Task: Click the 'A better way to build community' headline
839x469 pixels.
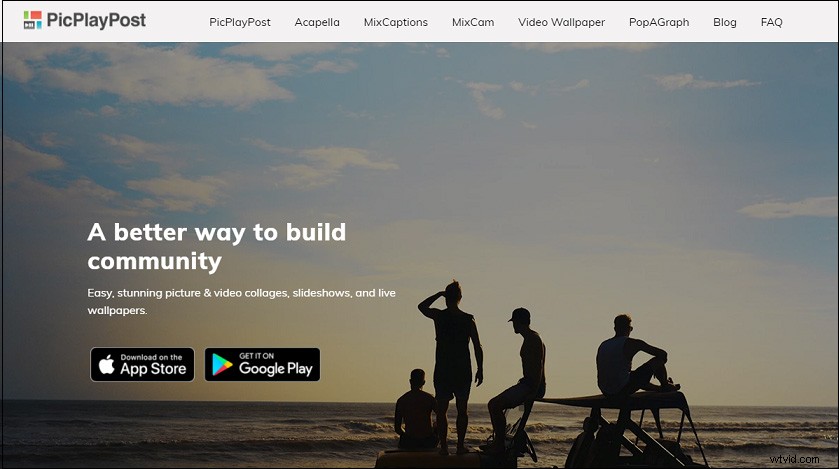Action: (x=217, y=247)
